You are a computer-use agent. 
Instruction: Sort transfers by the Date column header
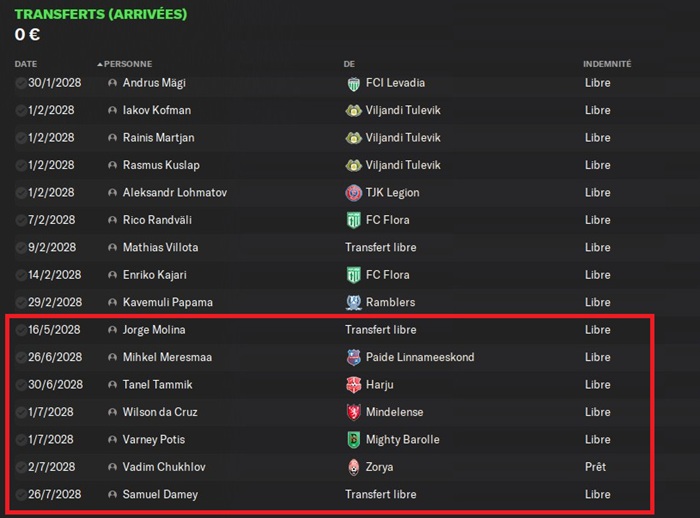[x=26, y=64]
